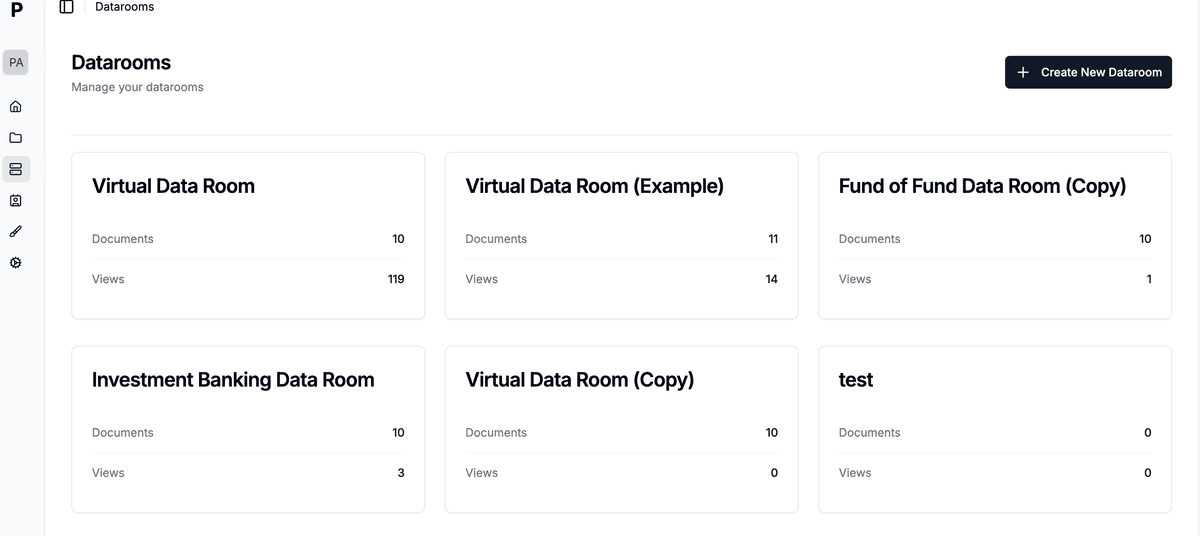Open the Branding brush icon in sidebar
The height and width of the screenshot is (536, 1200).
click(x=15, y=231)
